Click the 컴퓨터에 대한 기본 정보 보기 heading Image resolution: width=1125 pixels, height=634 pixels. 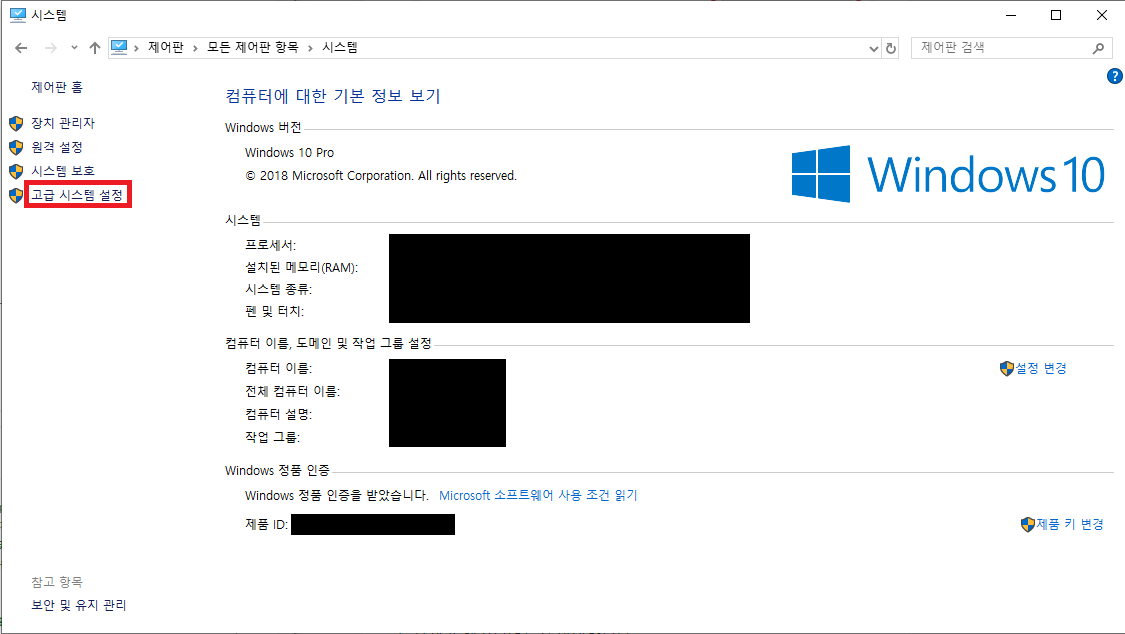point(333,95)
